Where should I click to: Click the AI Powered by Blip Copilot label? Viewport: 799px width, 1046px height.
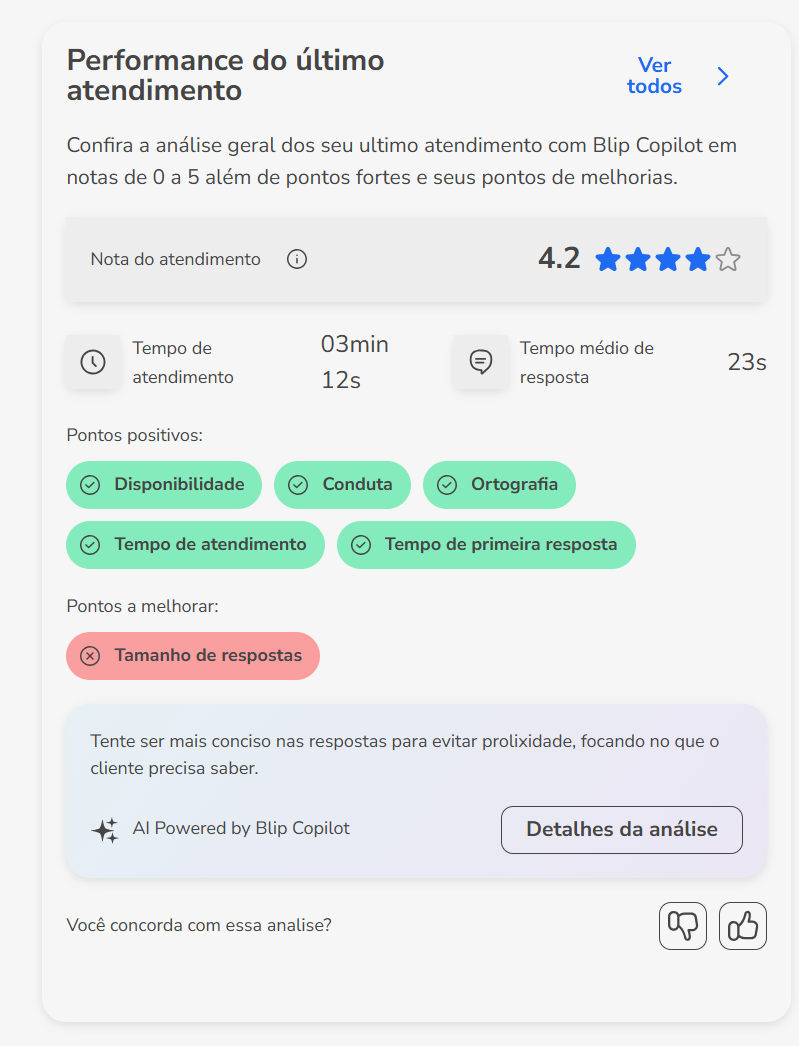pos(241,829)
